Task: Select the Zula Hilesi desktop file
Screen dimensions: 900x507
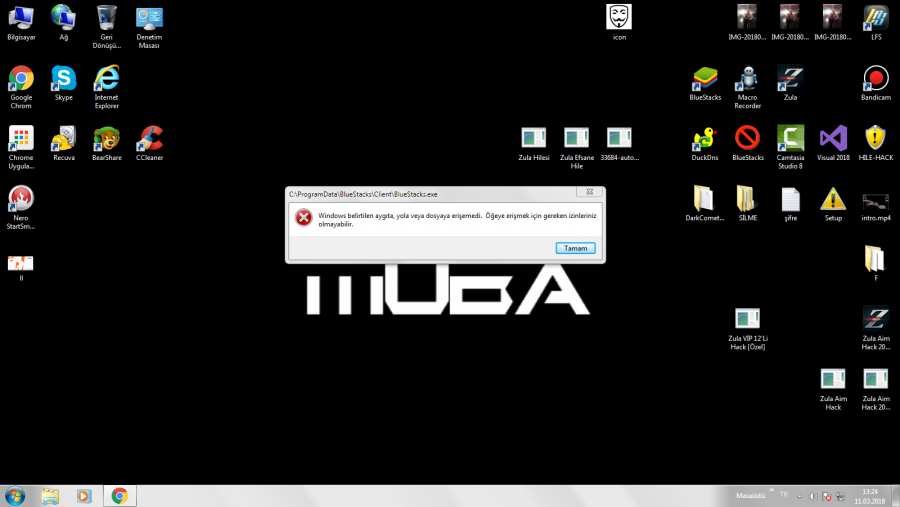Action: (534, 144)
